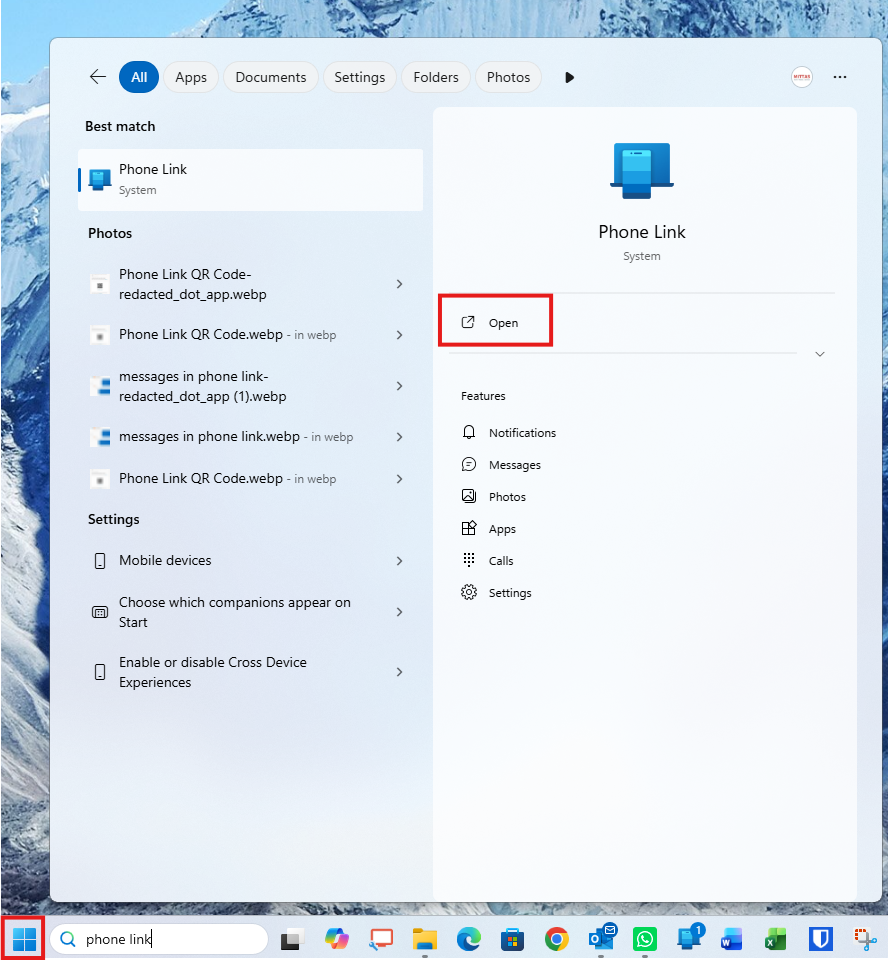The height and width of the screenshot is (961, 888).
Task: Open the Settings feature with gear icon
Action: click(496, 593)
